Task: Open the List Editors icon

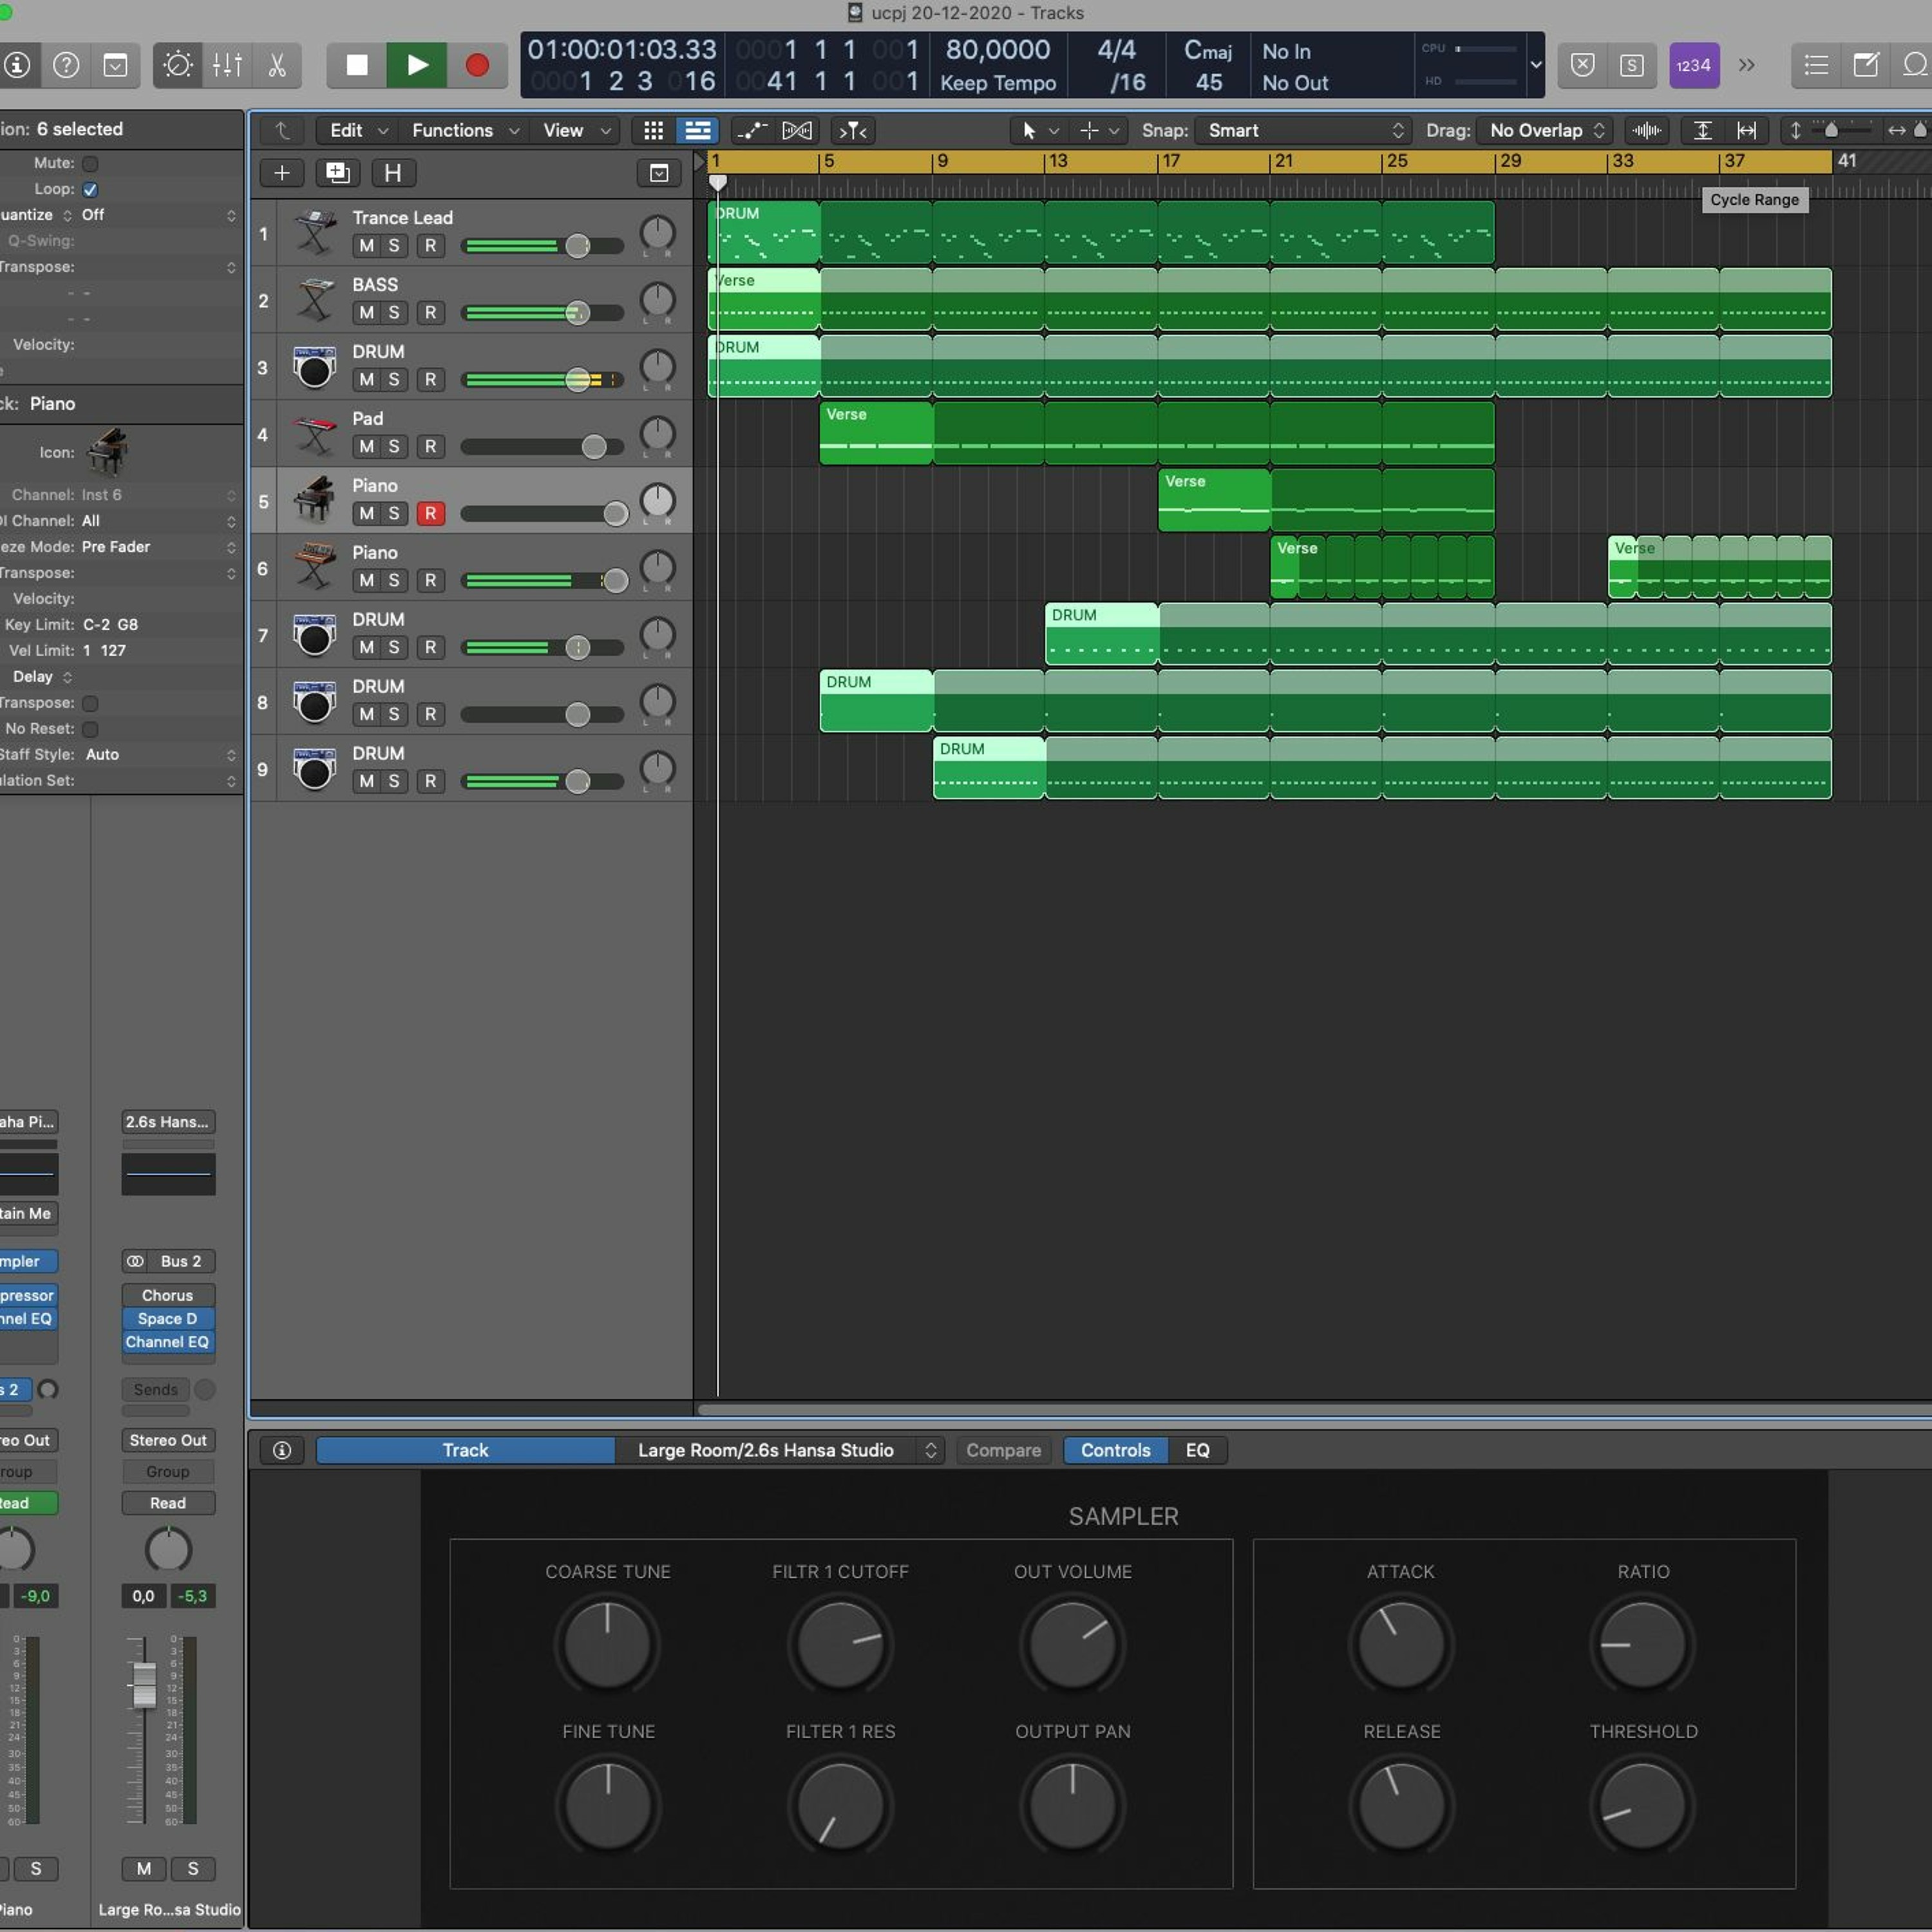Action: tap(1816, 65)
